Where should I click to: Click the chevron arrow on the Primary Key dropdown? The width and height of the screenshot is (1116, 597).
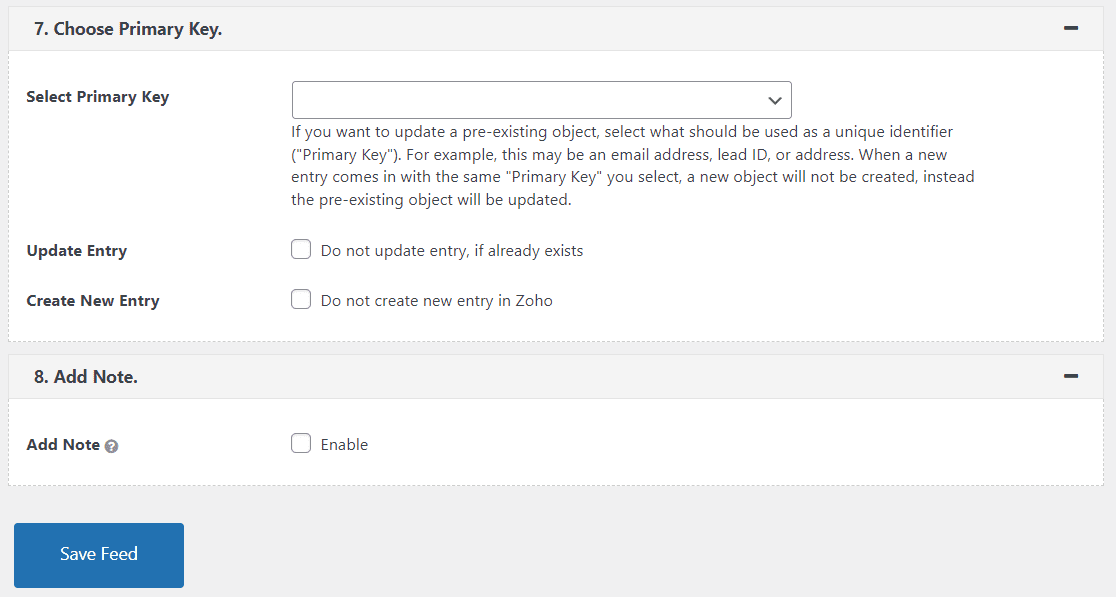point(775,100)
